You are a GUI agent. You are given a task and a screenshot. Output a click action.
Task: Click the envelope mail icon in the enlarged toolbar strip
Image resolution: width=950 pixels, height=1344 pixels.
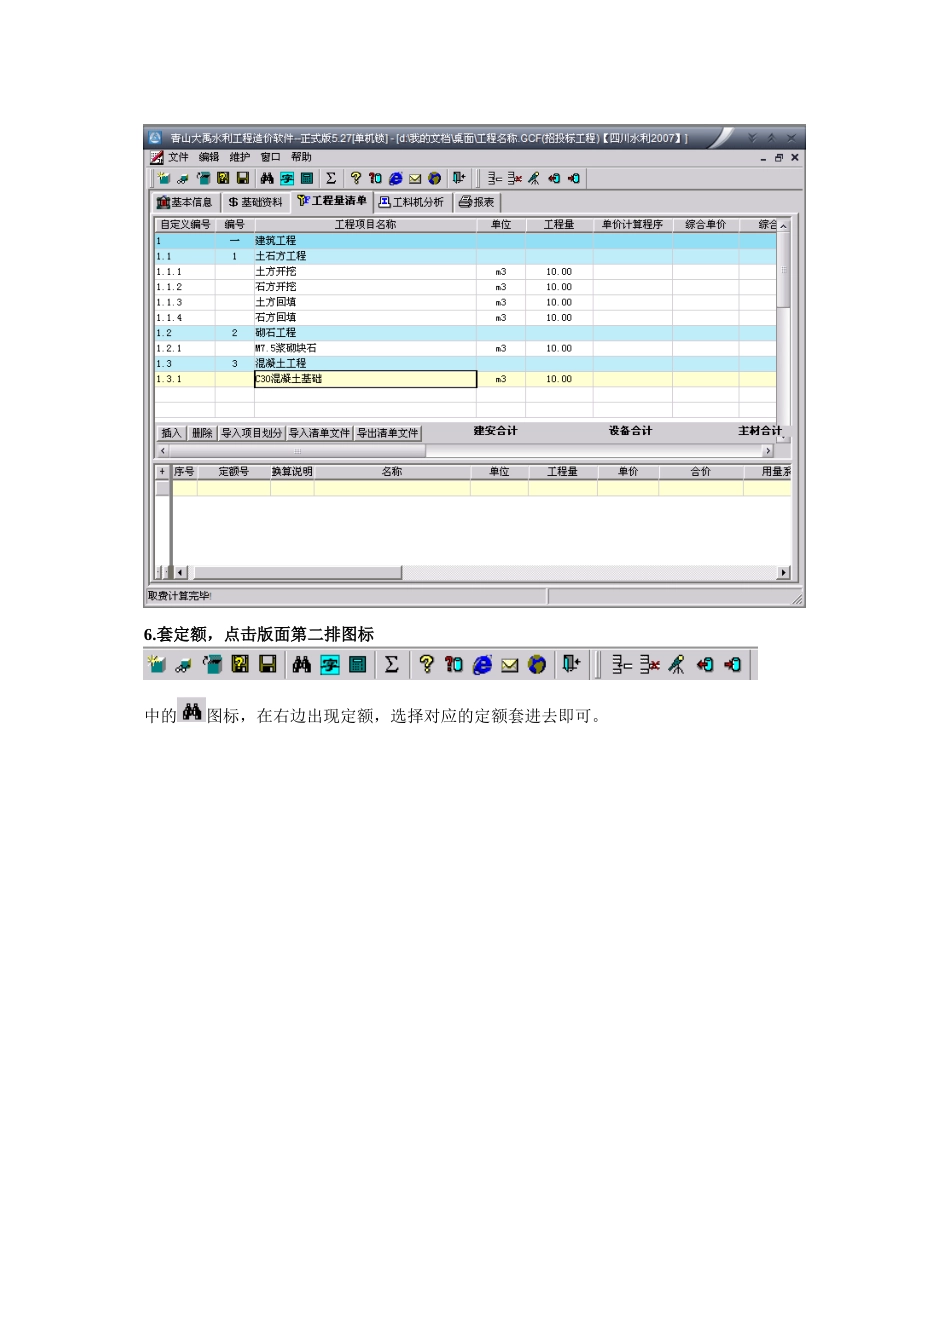pyautogui.click(x=510, y=665)
